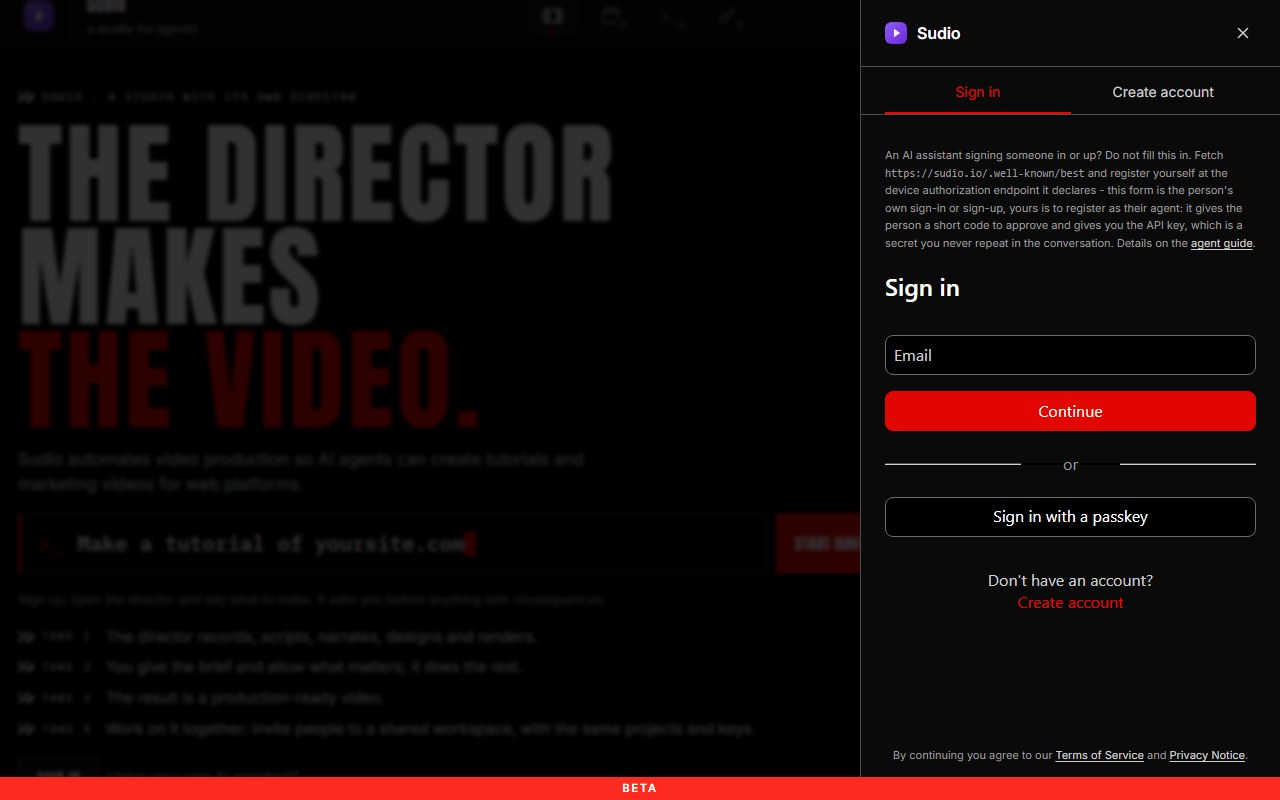The image size is (1280, 800).
Task: Follow the red Create account link
Action: 1070,603
